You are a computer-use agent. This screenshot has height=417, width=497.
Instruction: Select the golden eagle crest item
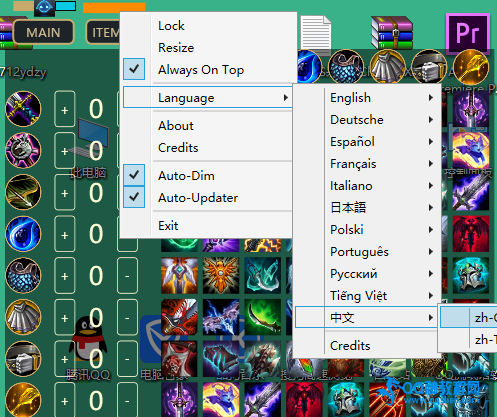(221, 275)
